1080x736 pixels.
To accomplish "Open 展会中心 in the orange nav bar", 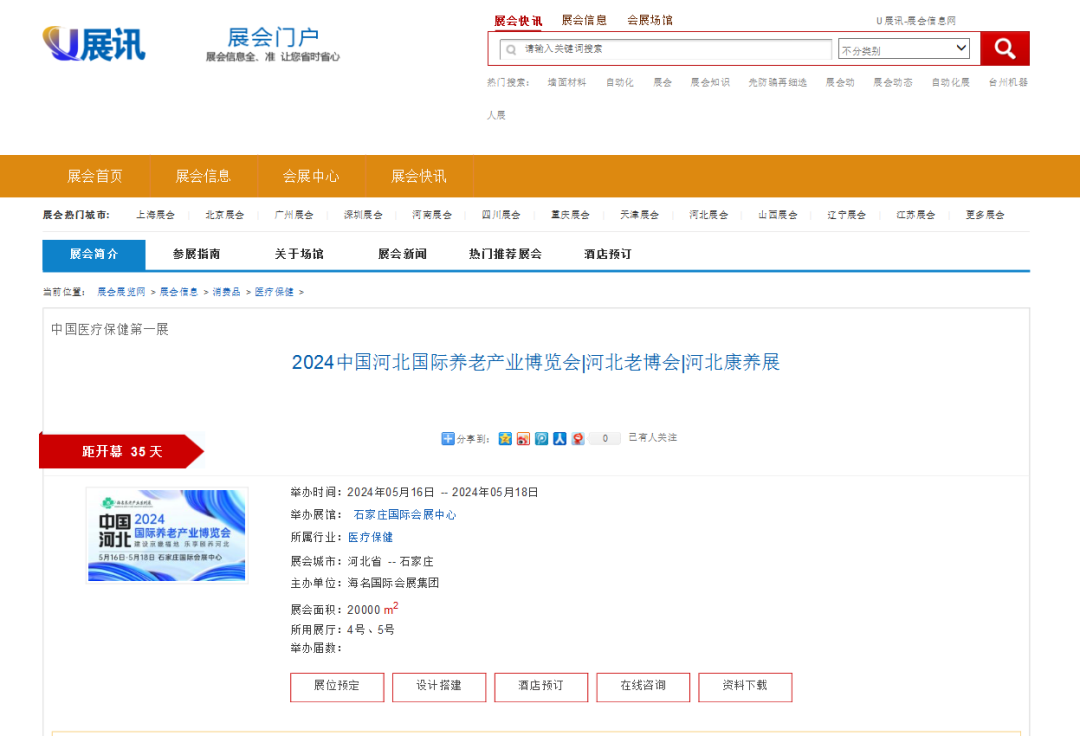I will click(311, 176).
